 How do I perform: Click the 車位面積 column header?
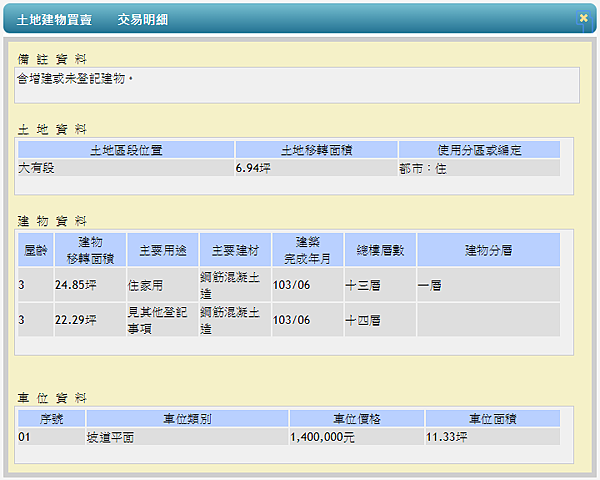click(x=493, y=418)
